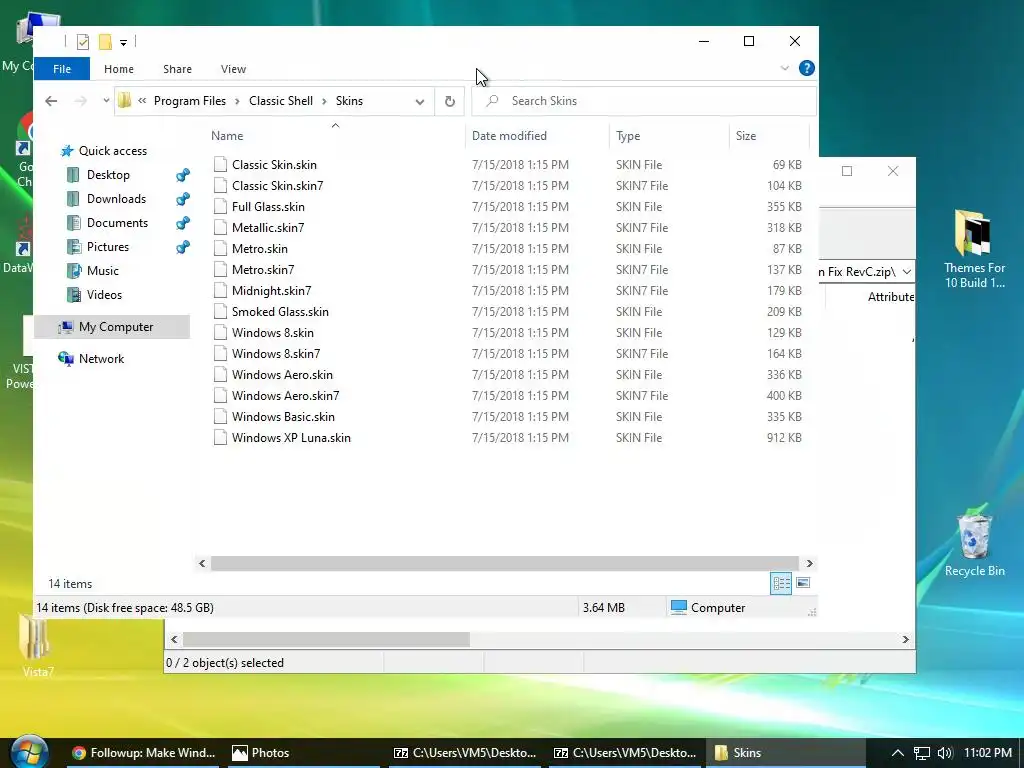Select the Metro.skin file icon

point(220,249)
